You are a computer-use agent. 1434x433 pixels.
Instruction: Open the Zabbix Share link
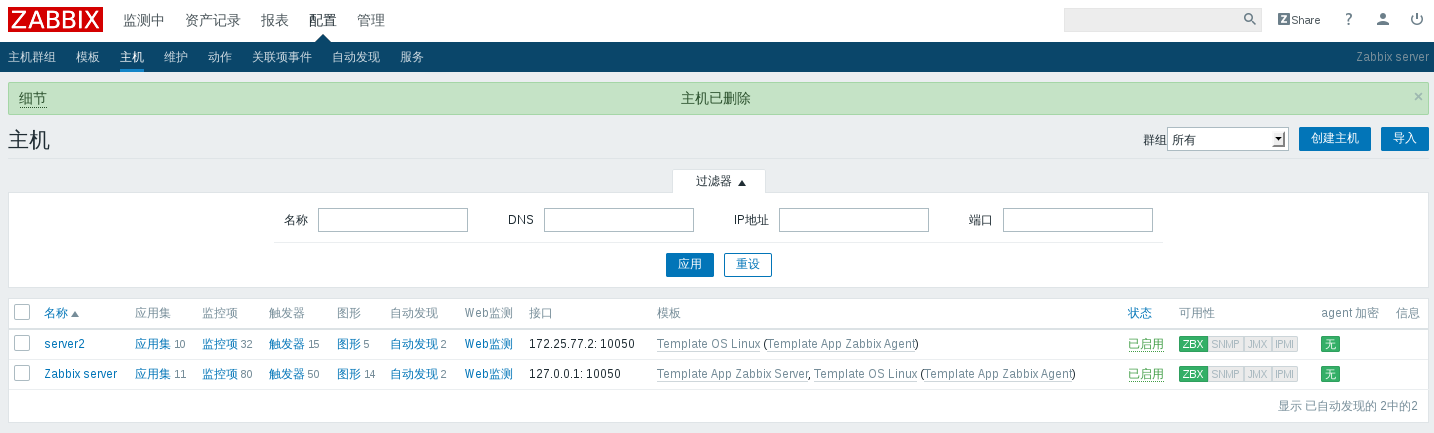(x=1299, y=20)
